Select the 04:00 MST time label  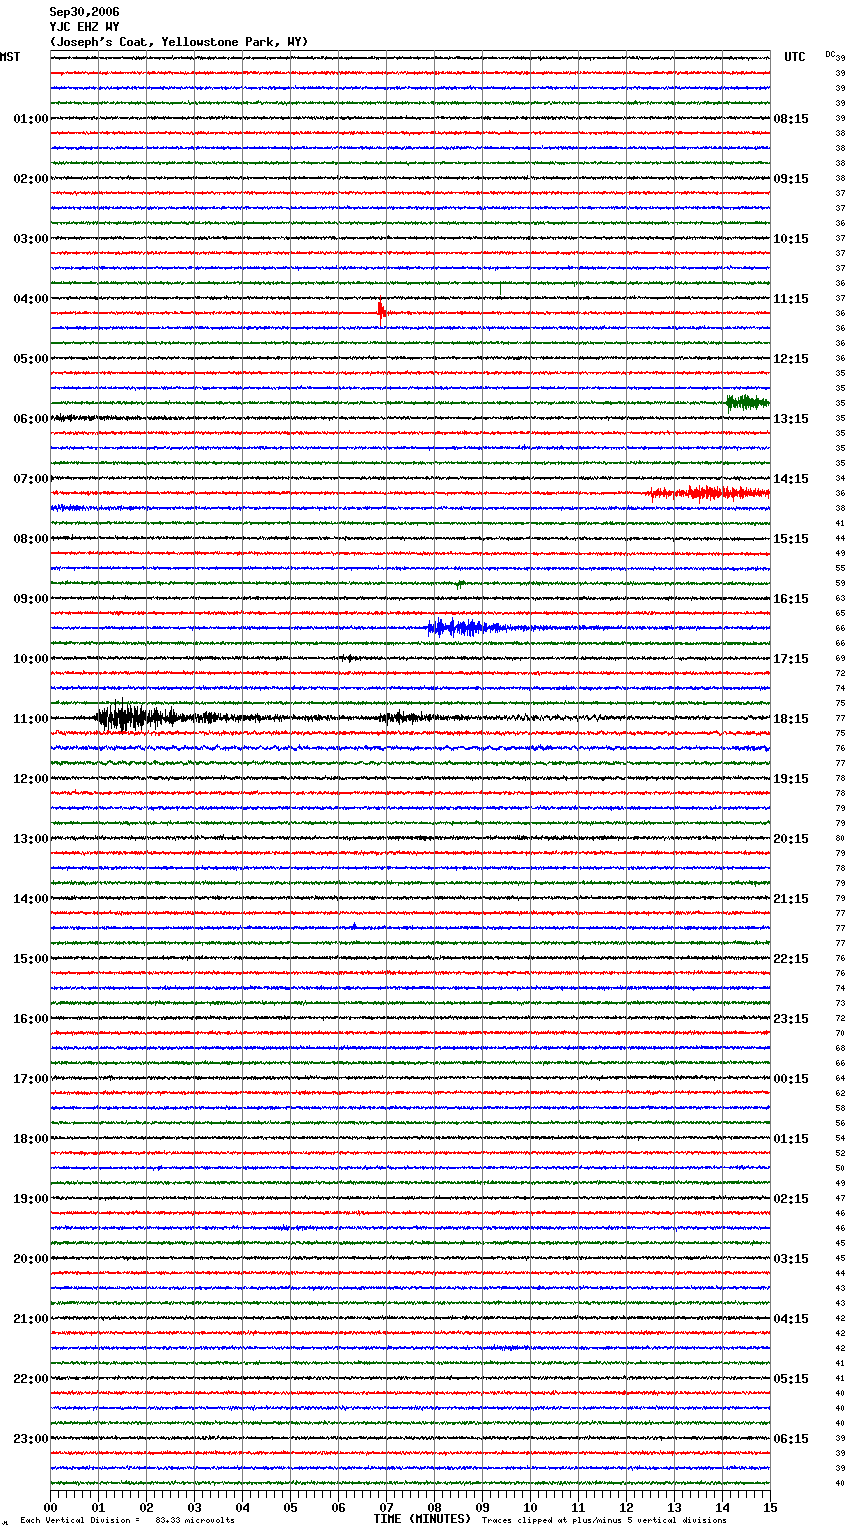[x=30, y=299]
